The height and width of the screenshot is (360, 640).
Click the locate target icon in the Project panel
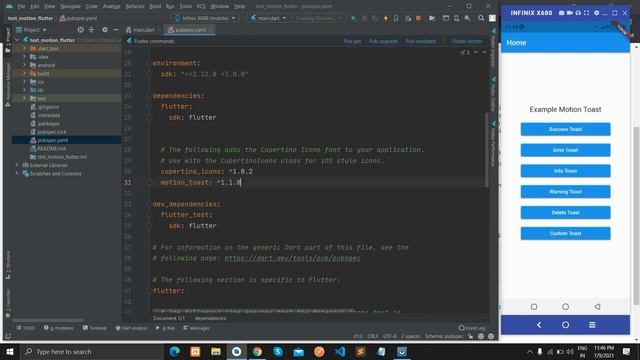coord(80,30)
